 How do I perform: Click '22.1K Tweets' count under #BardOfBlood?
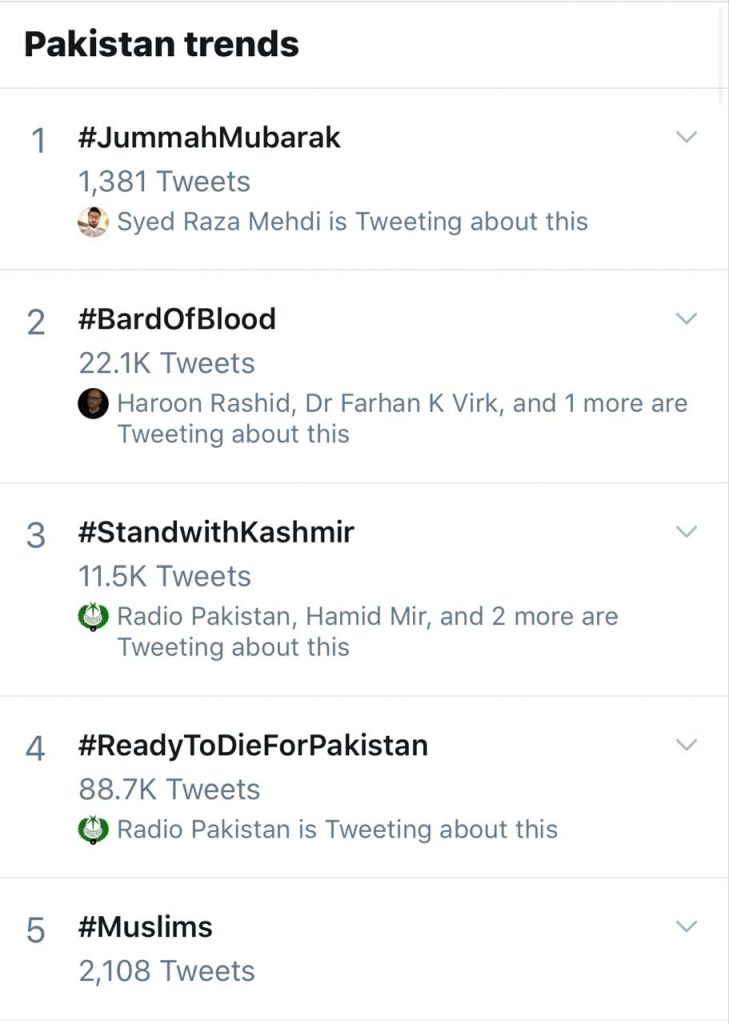click(167, 363)
